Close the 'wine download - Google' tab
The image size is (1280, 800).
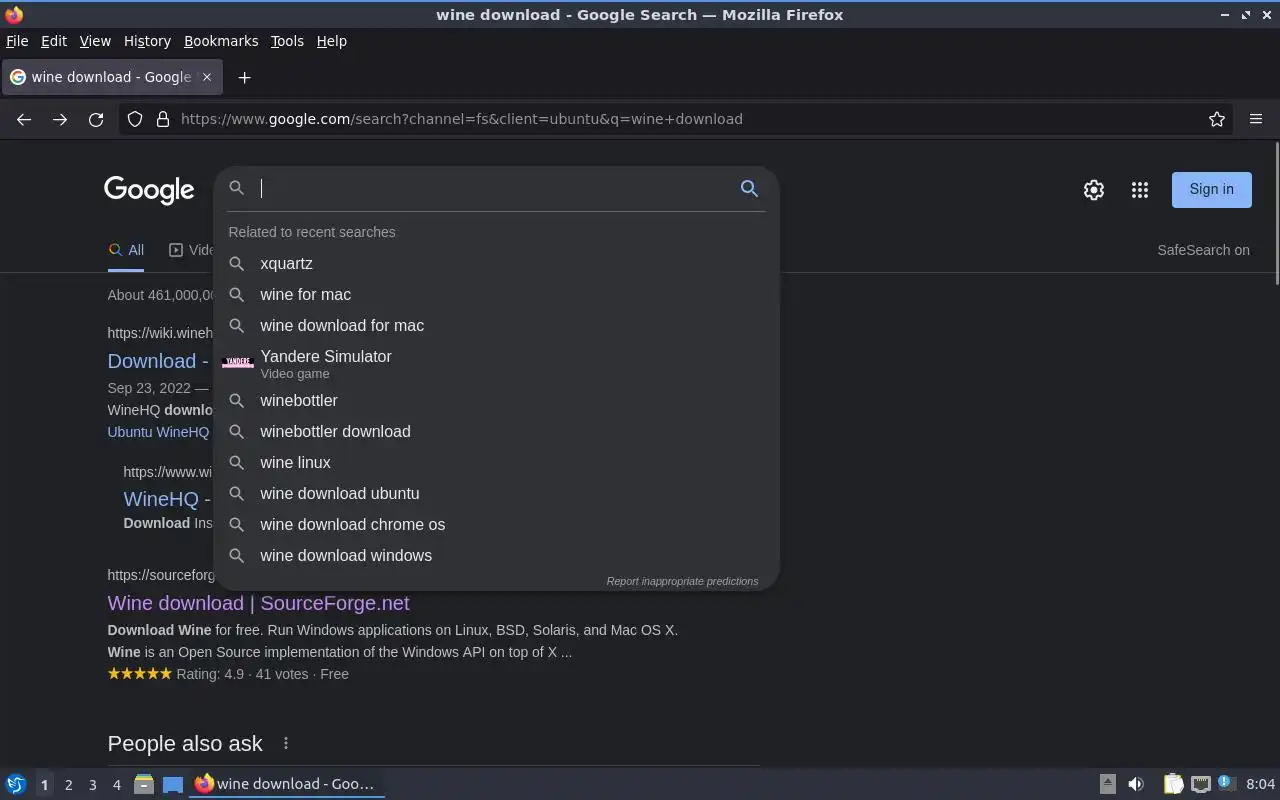click(207, 77)
